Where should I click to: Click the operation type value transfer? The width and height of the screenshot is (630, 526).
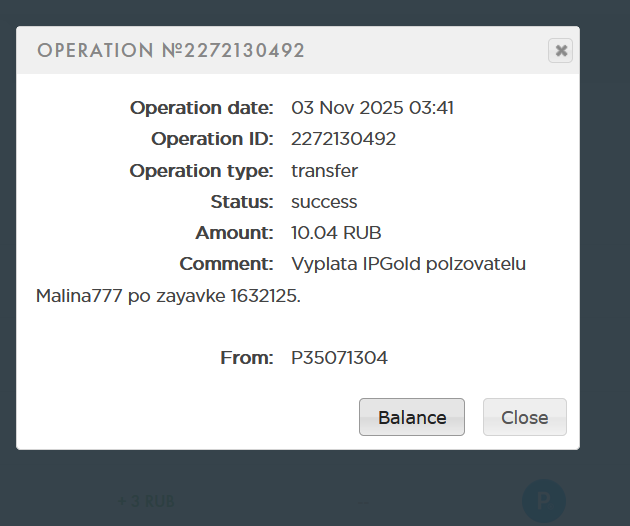click(x=324, y=171)
